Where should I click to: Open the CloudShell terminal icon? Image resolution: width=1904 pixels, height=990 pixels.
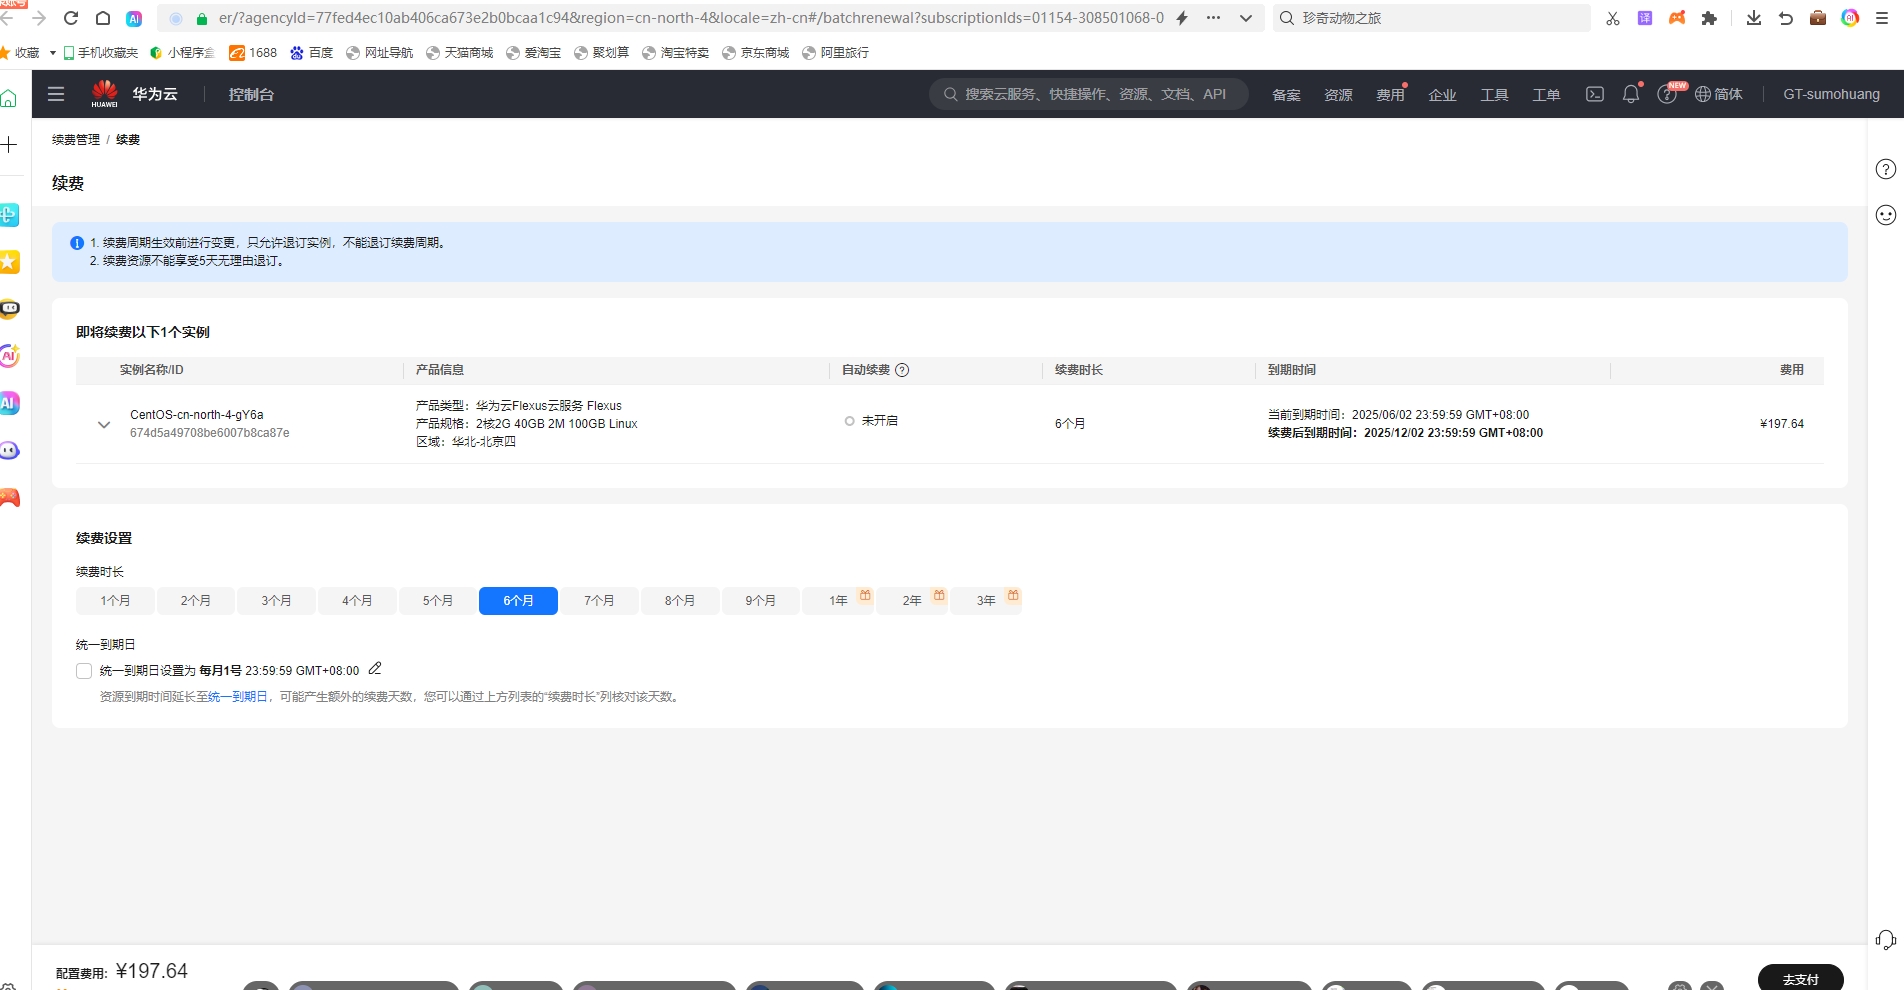(x=1595, y=94)
